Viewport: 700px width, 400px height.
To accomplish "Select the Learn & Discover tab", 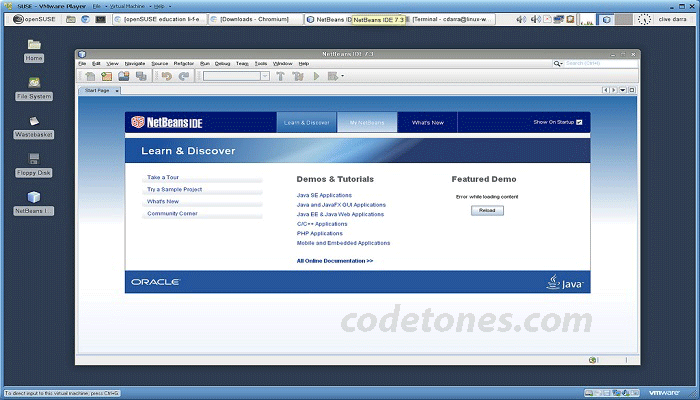I will 306,122.
